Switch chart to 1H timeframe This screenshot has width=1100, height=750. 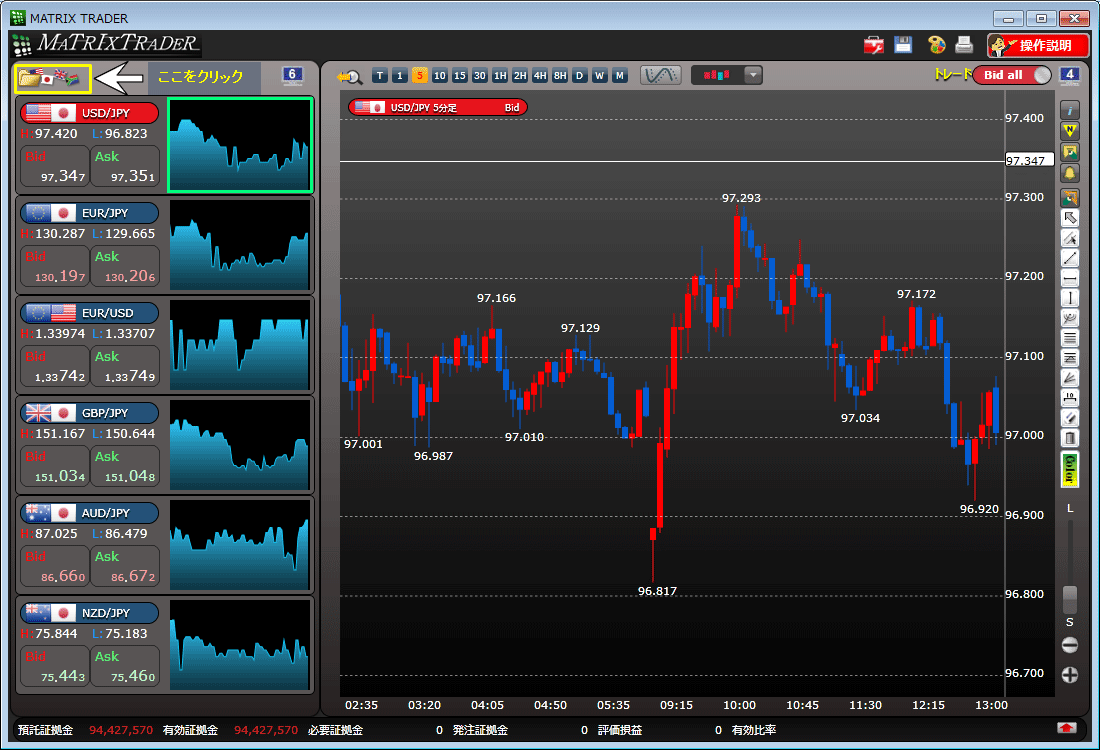tap(499, 76)
